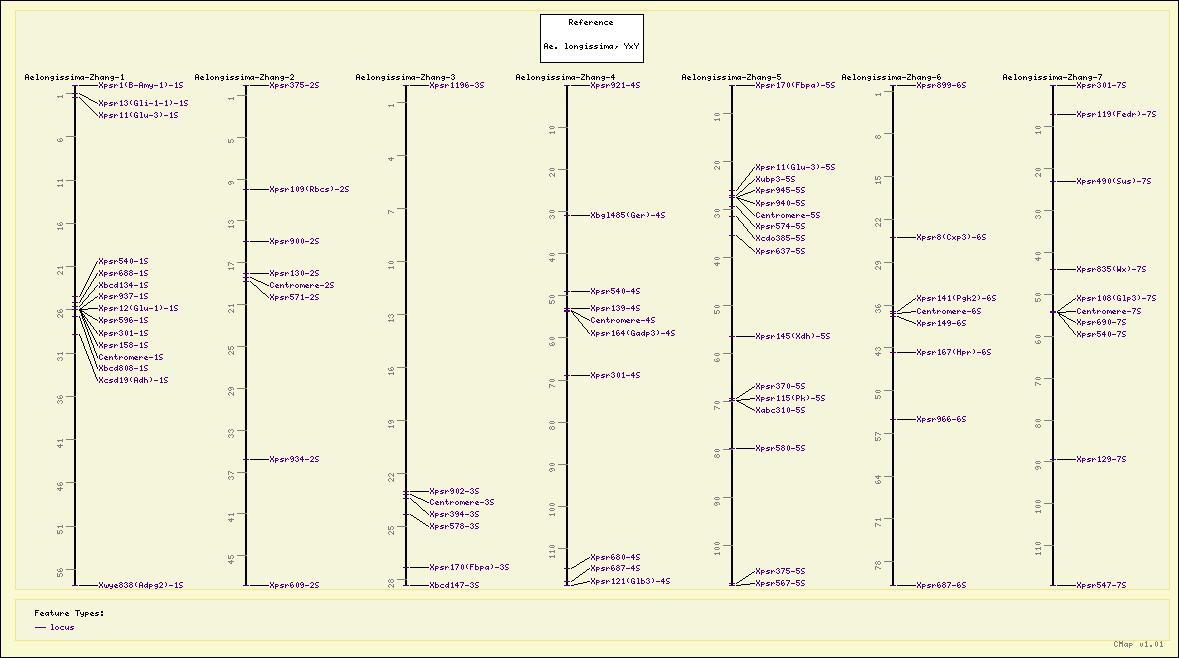Select the Aelongissima-Zhang-7 map title
This screenshot has width=1179, height=658.
(x=1052, y=77)
